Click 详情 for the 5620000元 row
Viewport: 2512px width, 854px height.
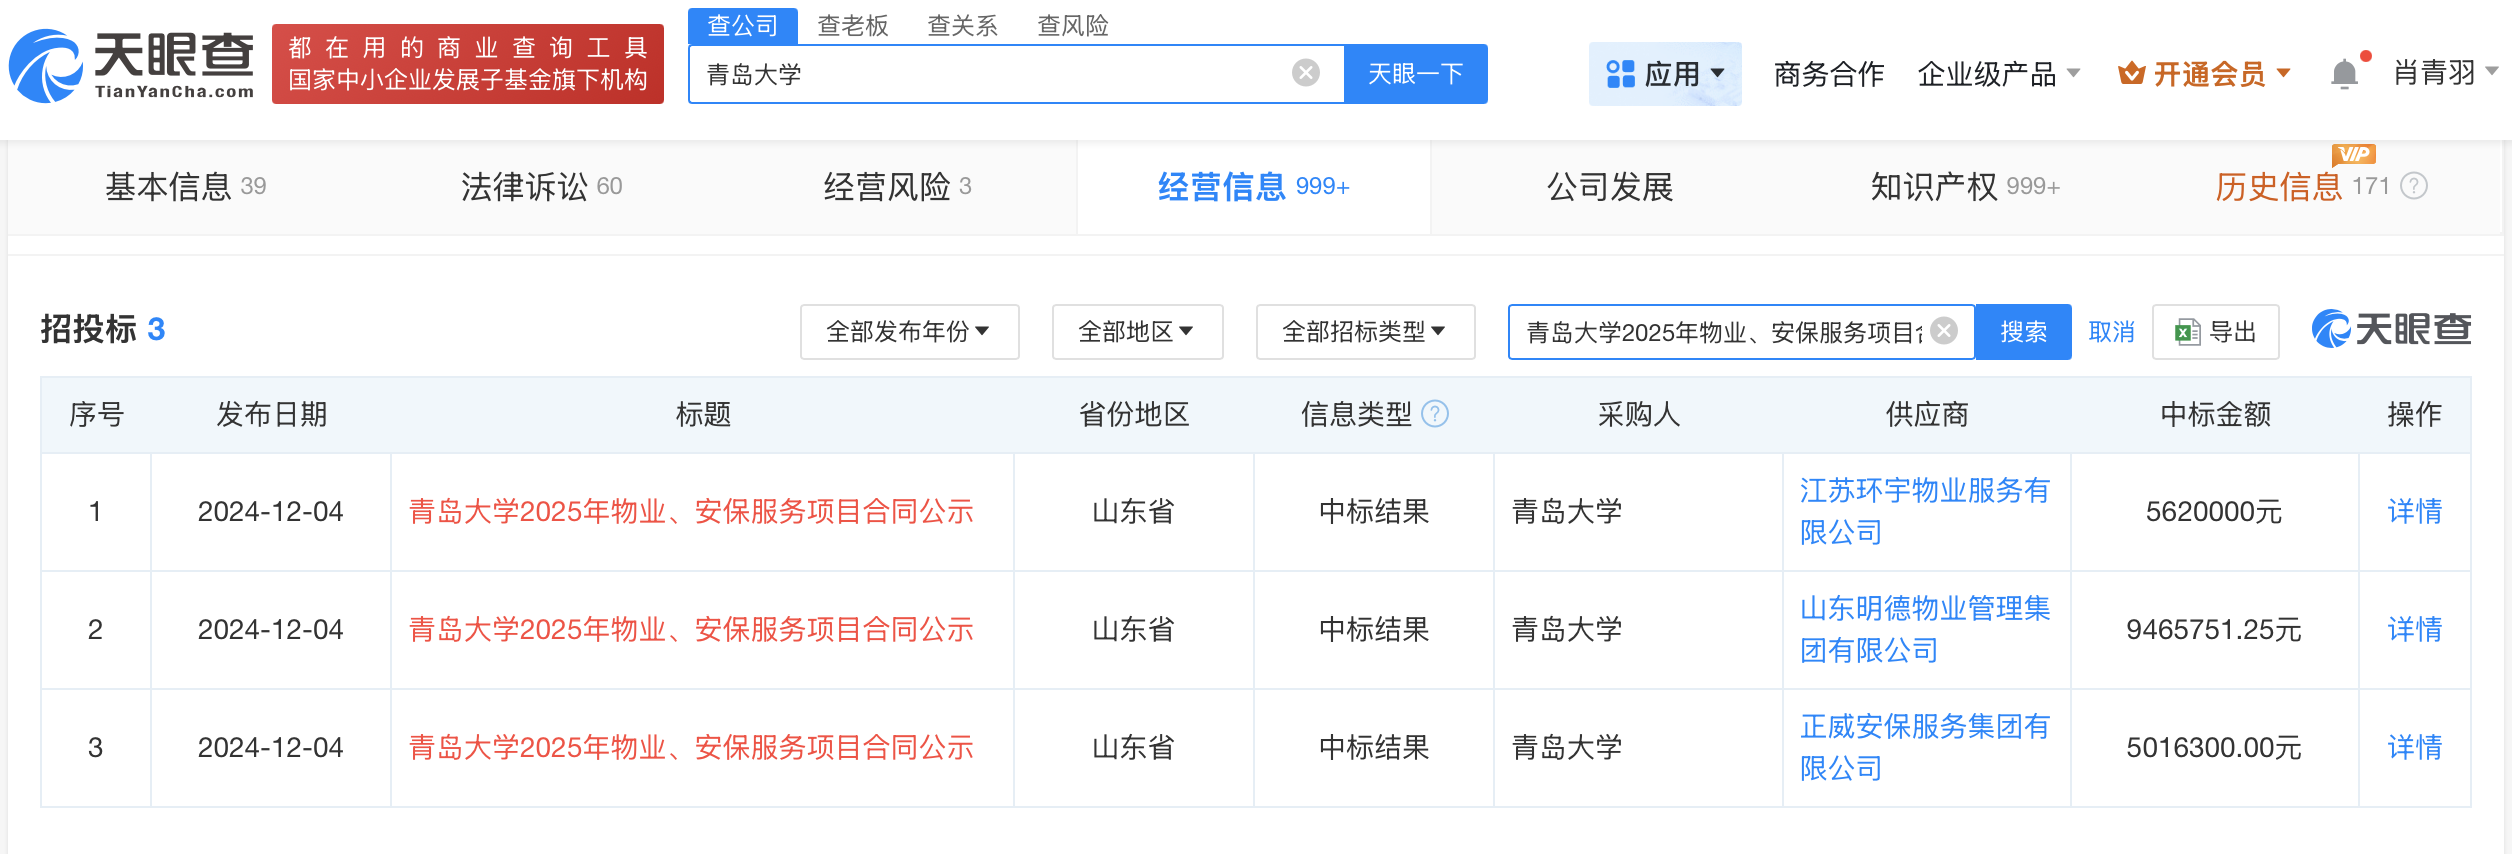point(2415,512)
